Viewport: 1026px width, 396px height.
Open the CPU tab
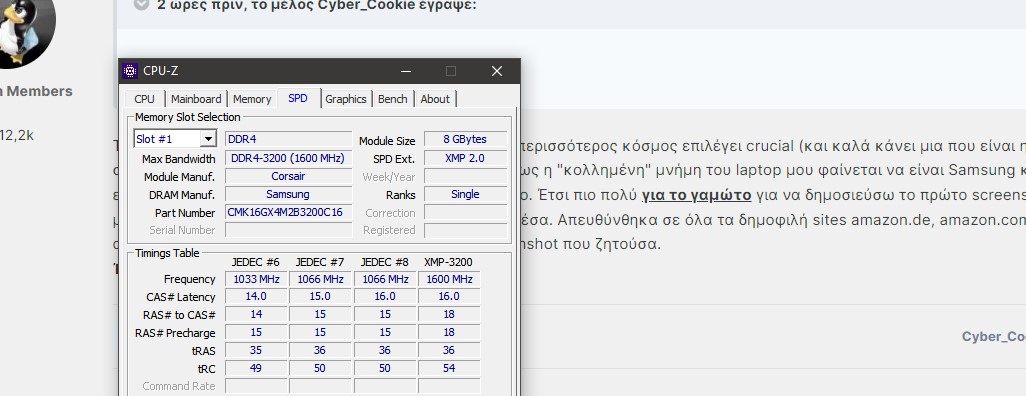pyautogui.click(x=145, y=99)
